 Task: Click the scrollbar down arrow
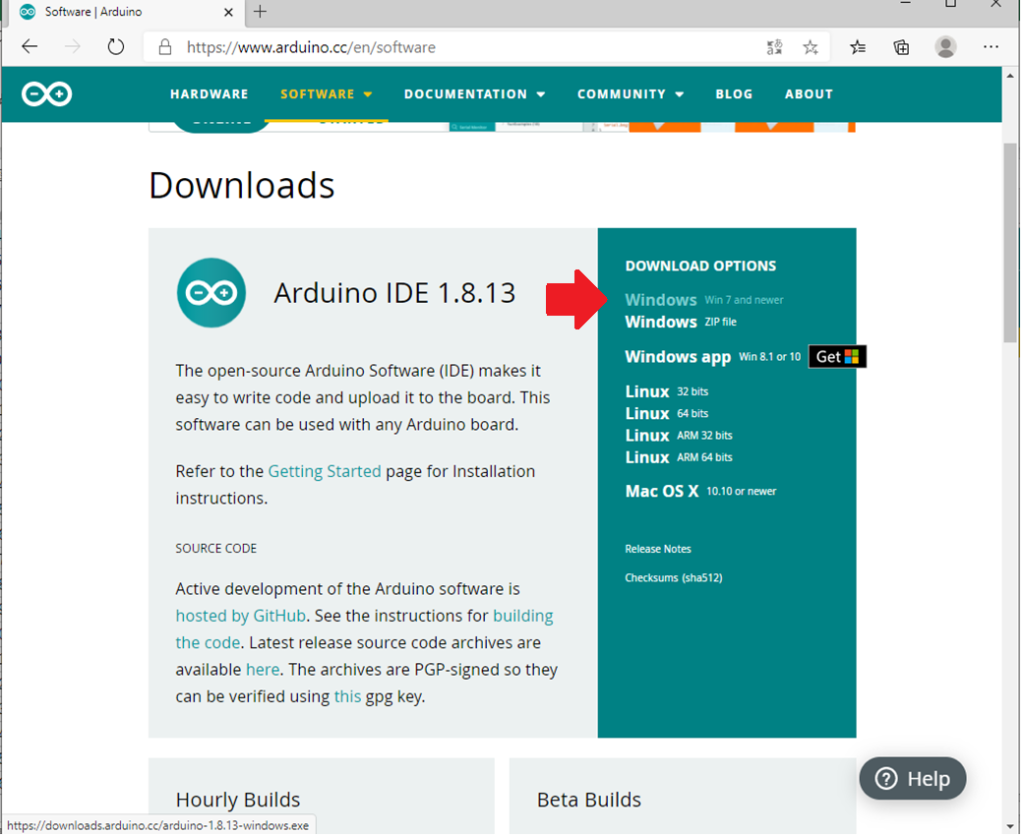(x=1010, y=827)
